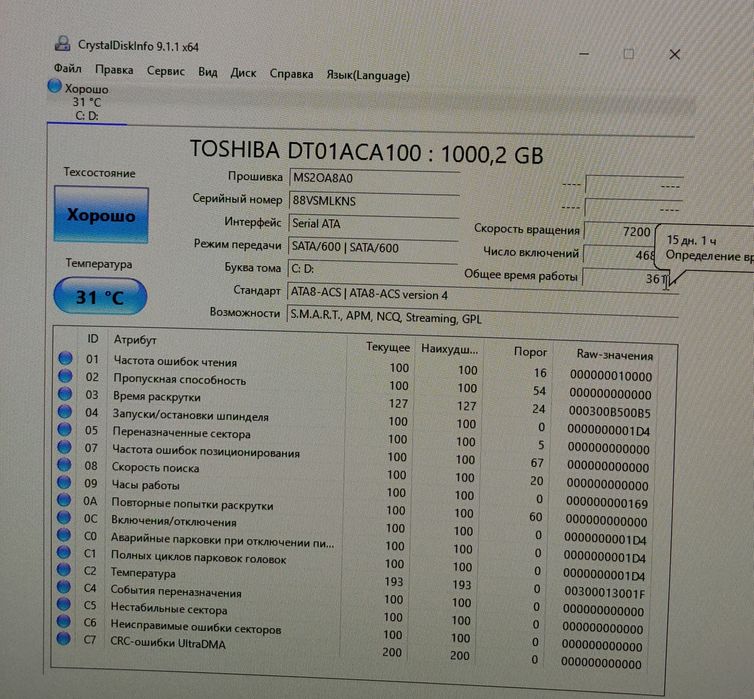Open the Диск menu
Image resolution: width=754 pixels, height=699 pixels.
coord(243,73)
